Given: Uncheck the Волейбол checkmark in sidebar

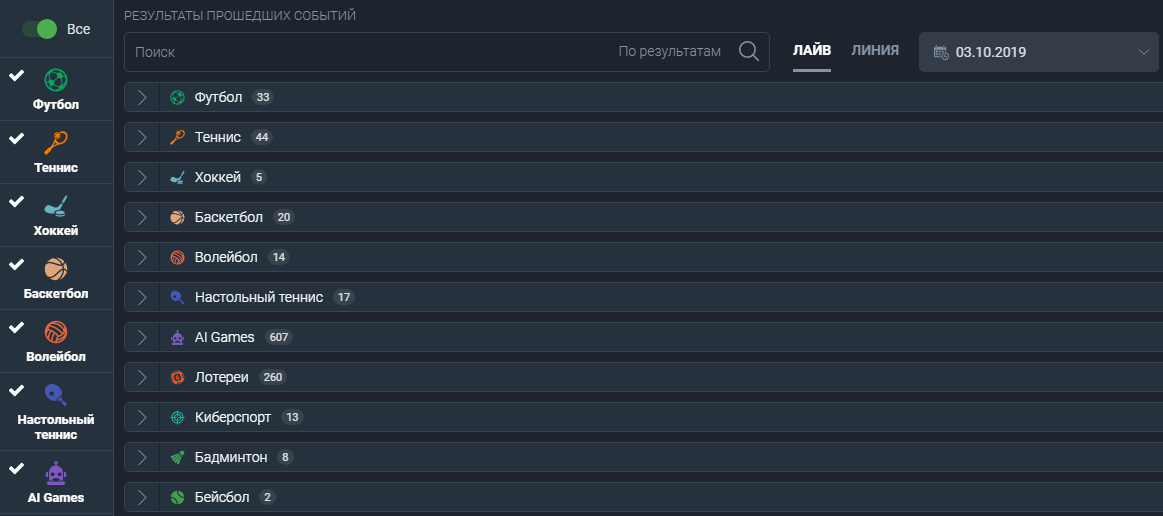Looking at the screenshot, I should 16,328.
